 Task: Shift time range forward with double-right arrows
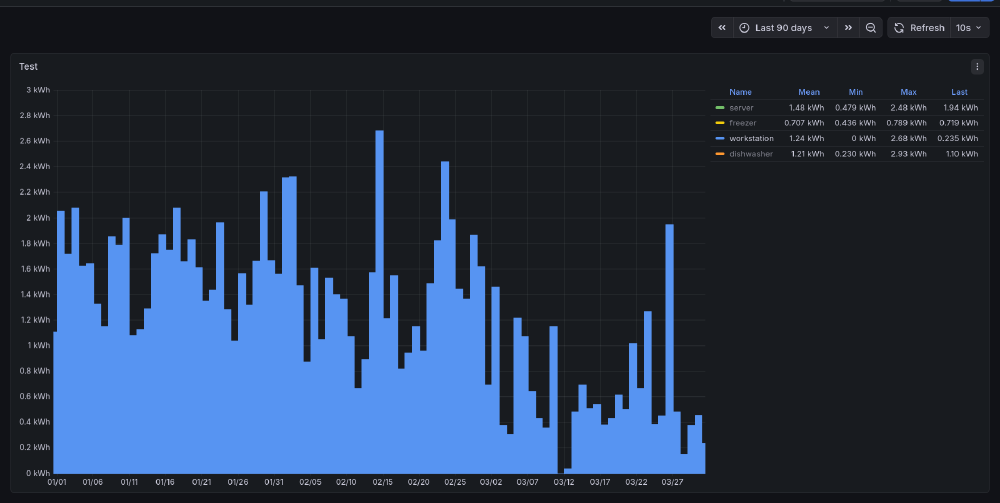848,28
